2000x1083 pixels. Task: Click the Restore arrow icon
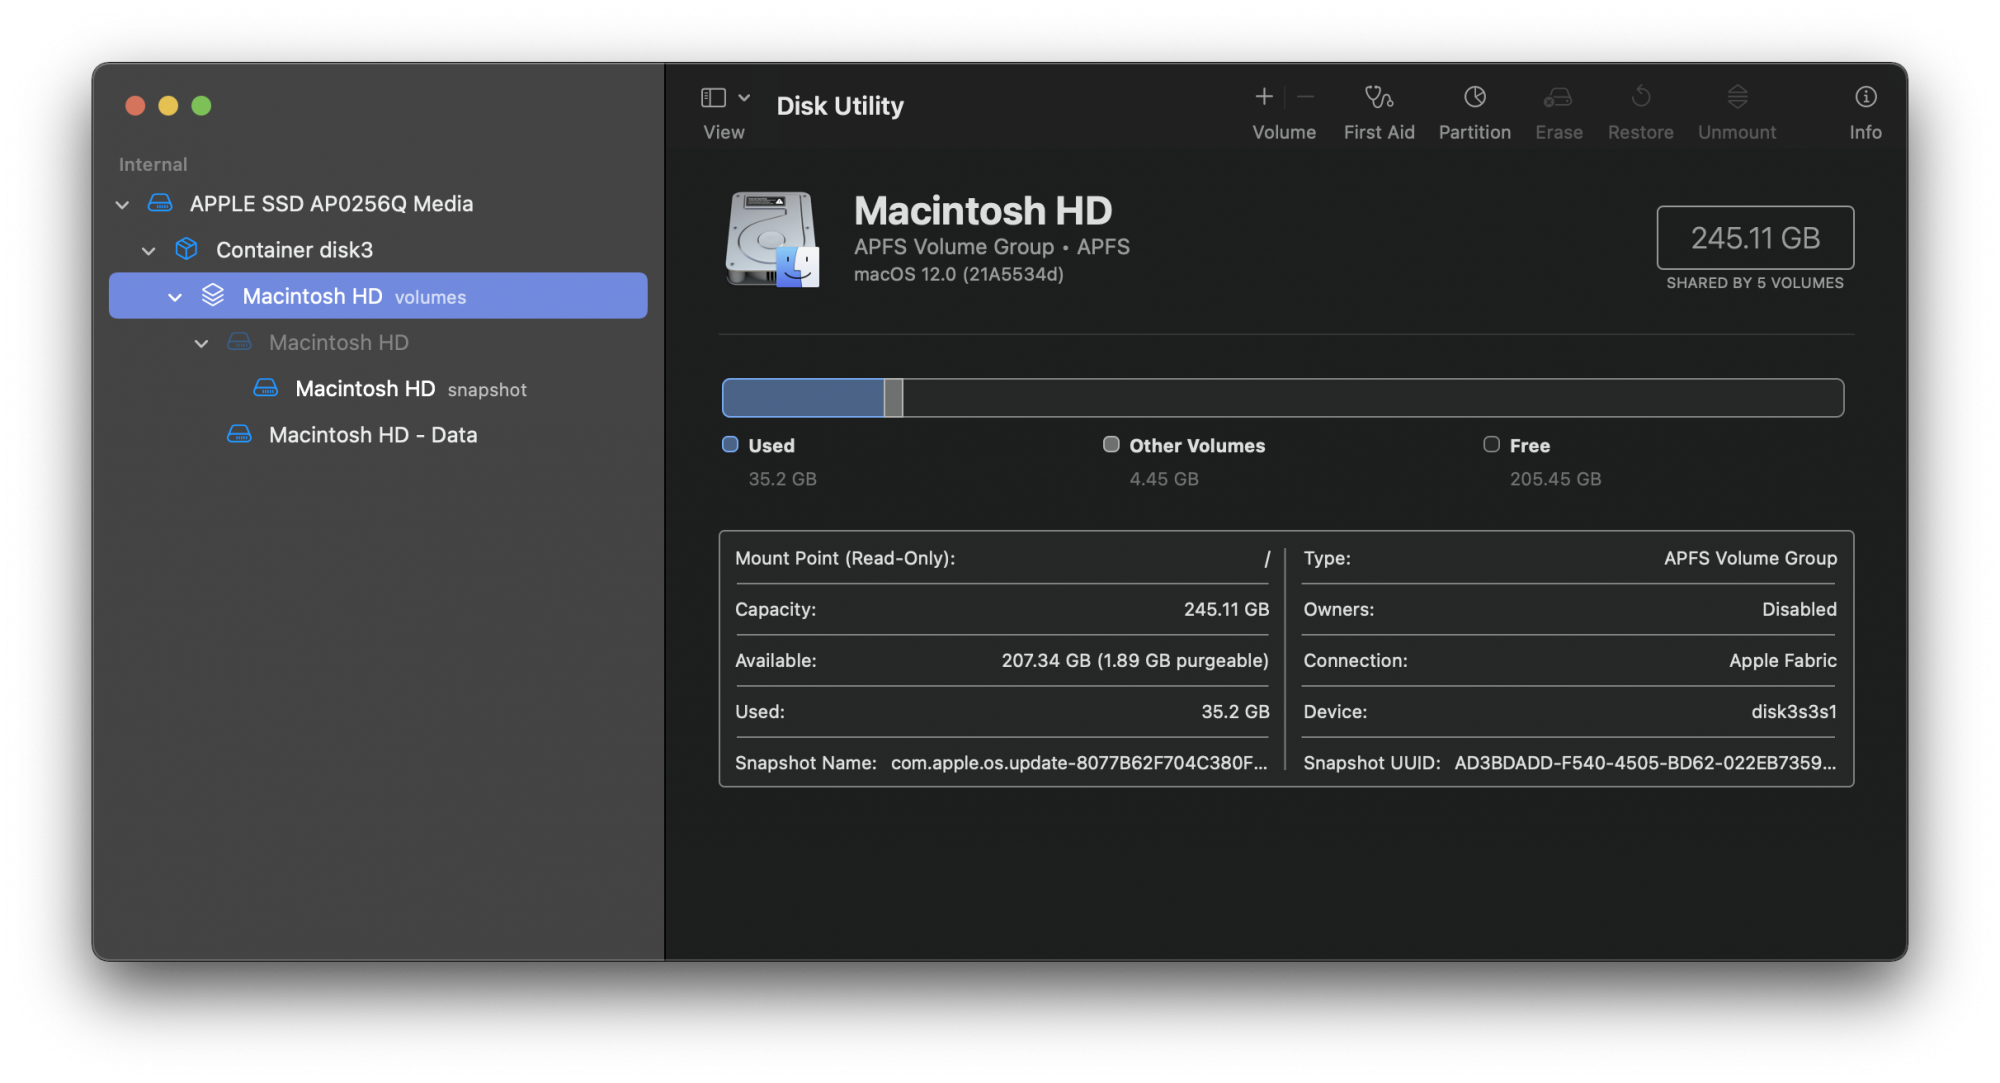(x=1641, y=96)
